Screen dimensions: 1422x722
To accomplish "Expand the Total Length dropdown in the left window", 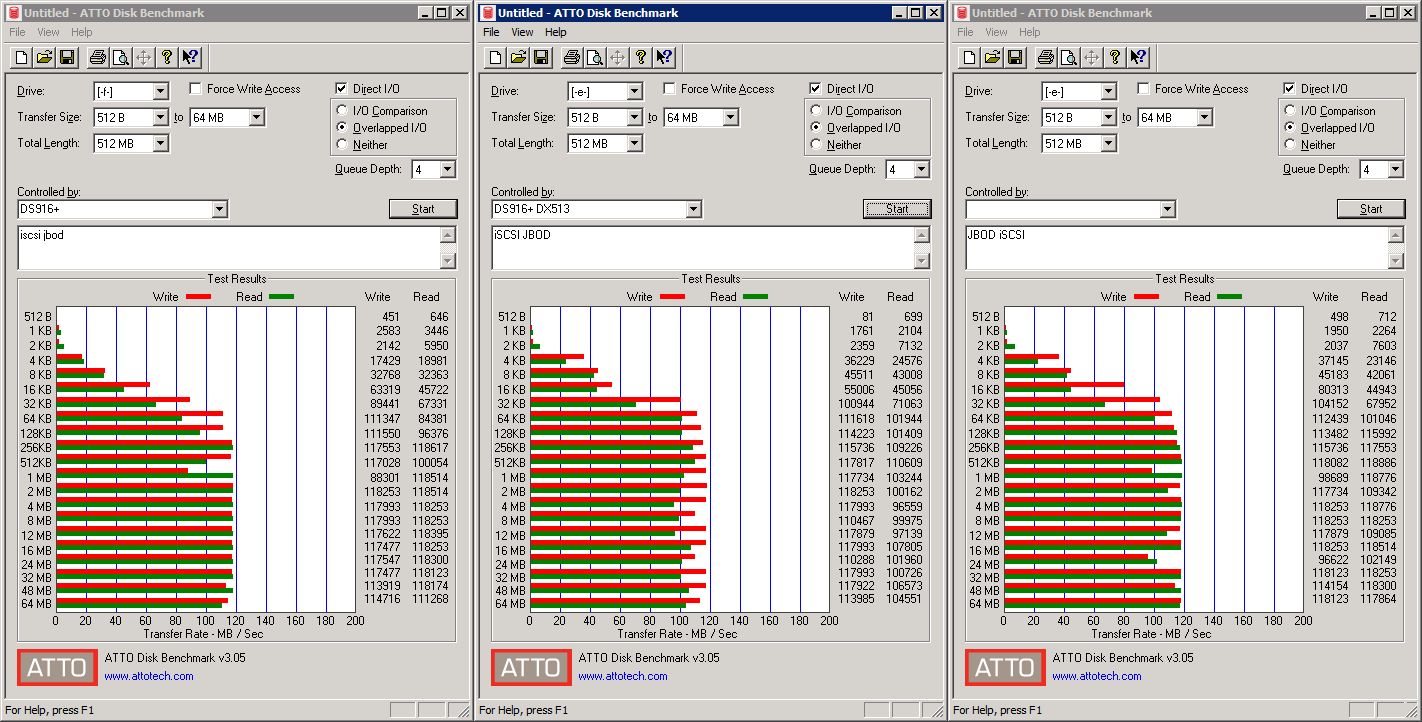I will (x=160, y=144).
